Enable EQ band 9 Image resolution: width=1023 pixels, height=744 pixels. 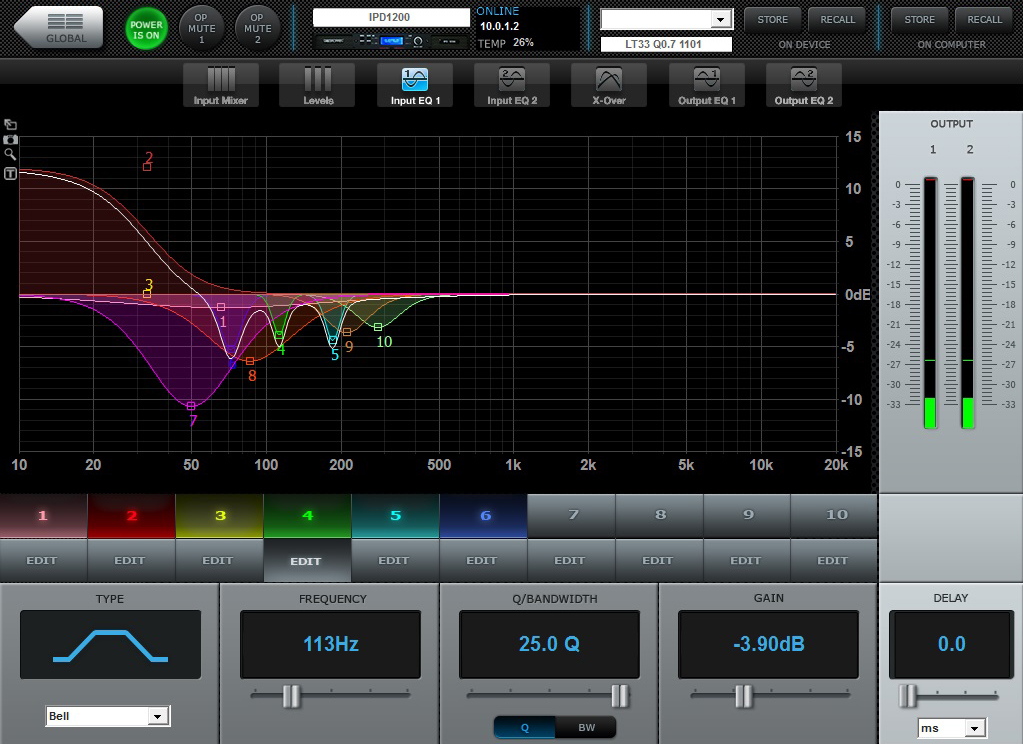747,516
